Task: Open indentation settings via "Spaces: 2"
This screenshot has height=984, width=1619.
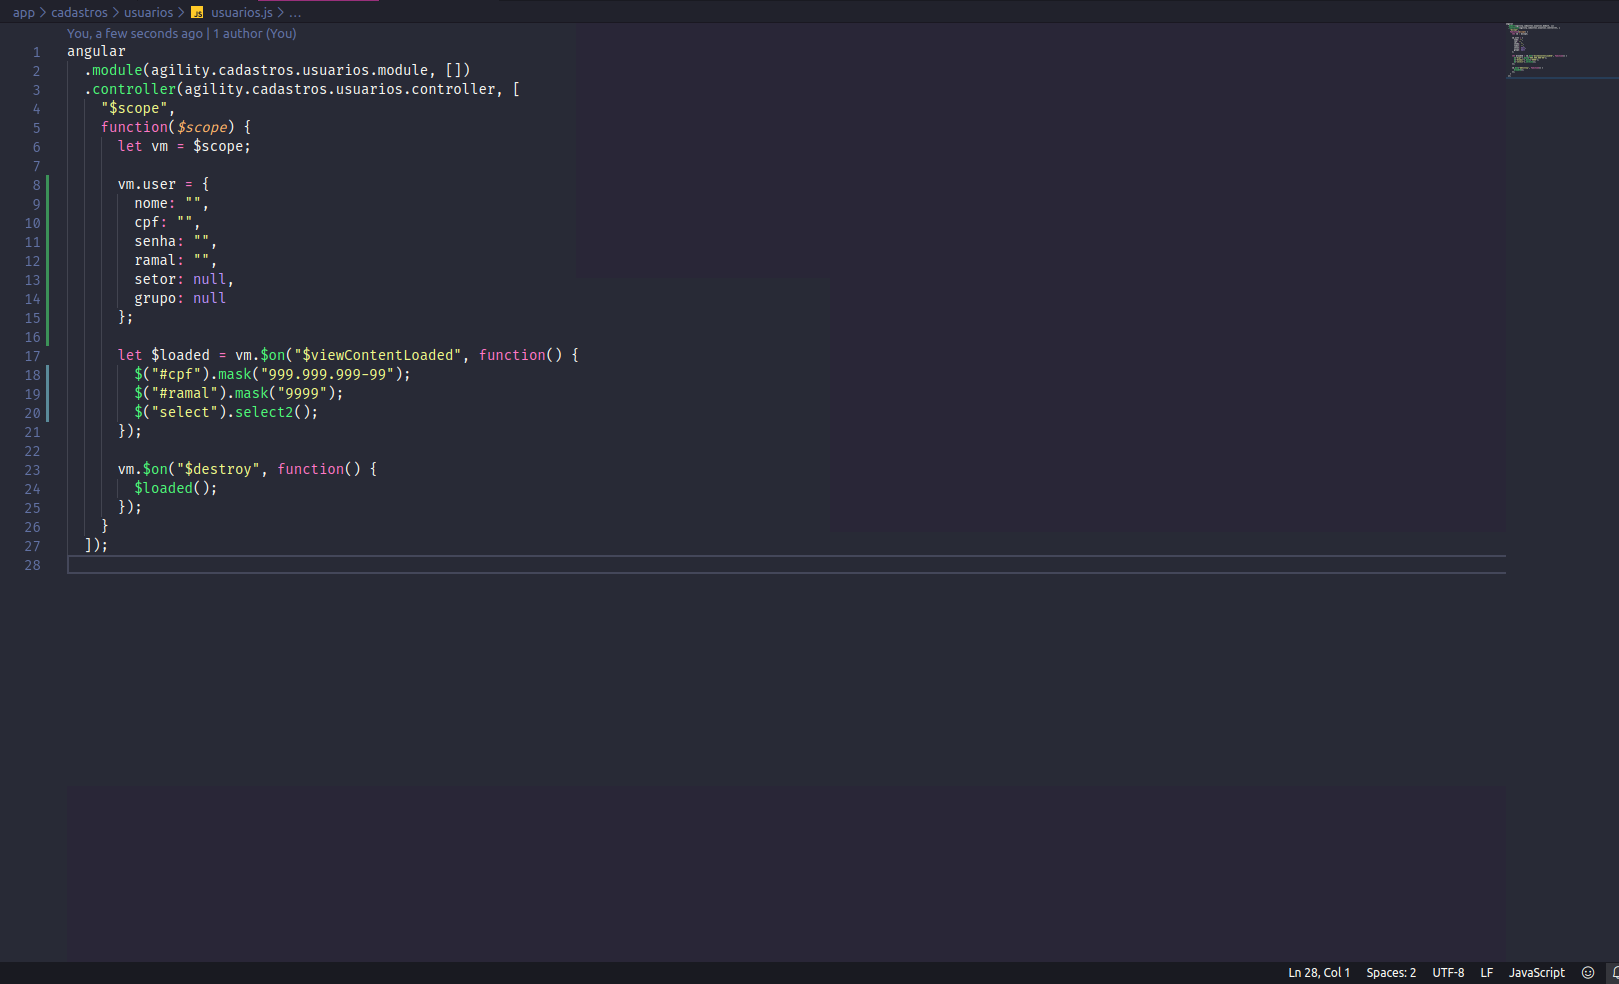Action: (x=1390, y=972)
